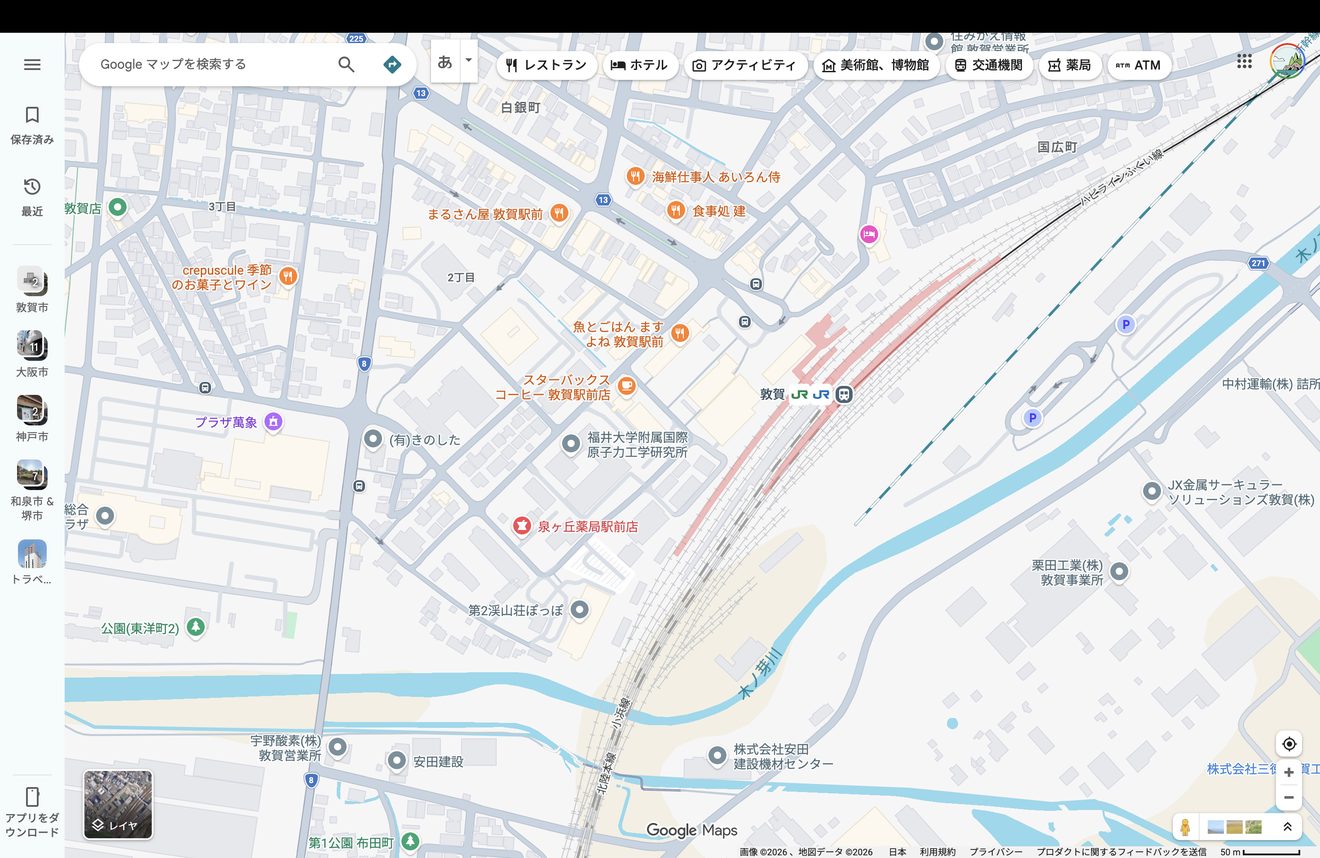Image resolution: width=1320 pixels, height=858 pixels.
Task: Select the あ input mode button
Action: tap(445, 62)
